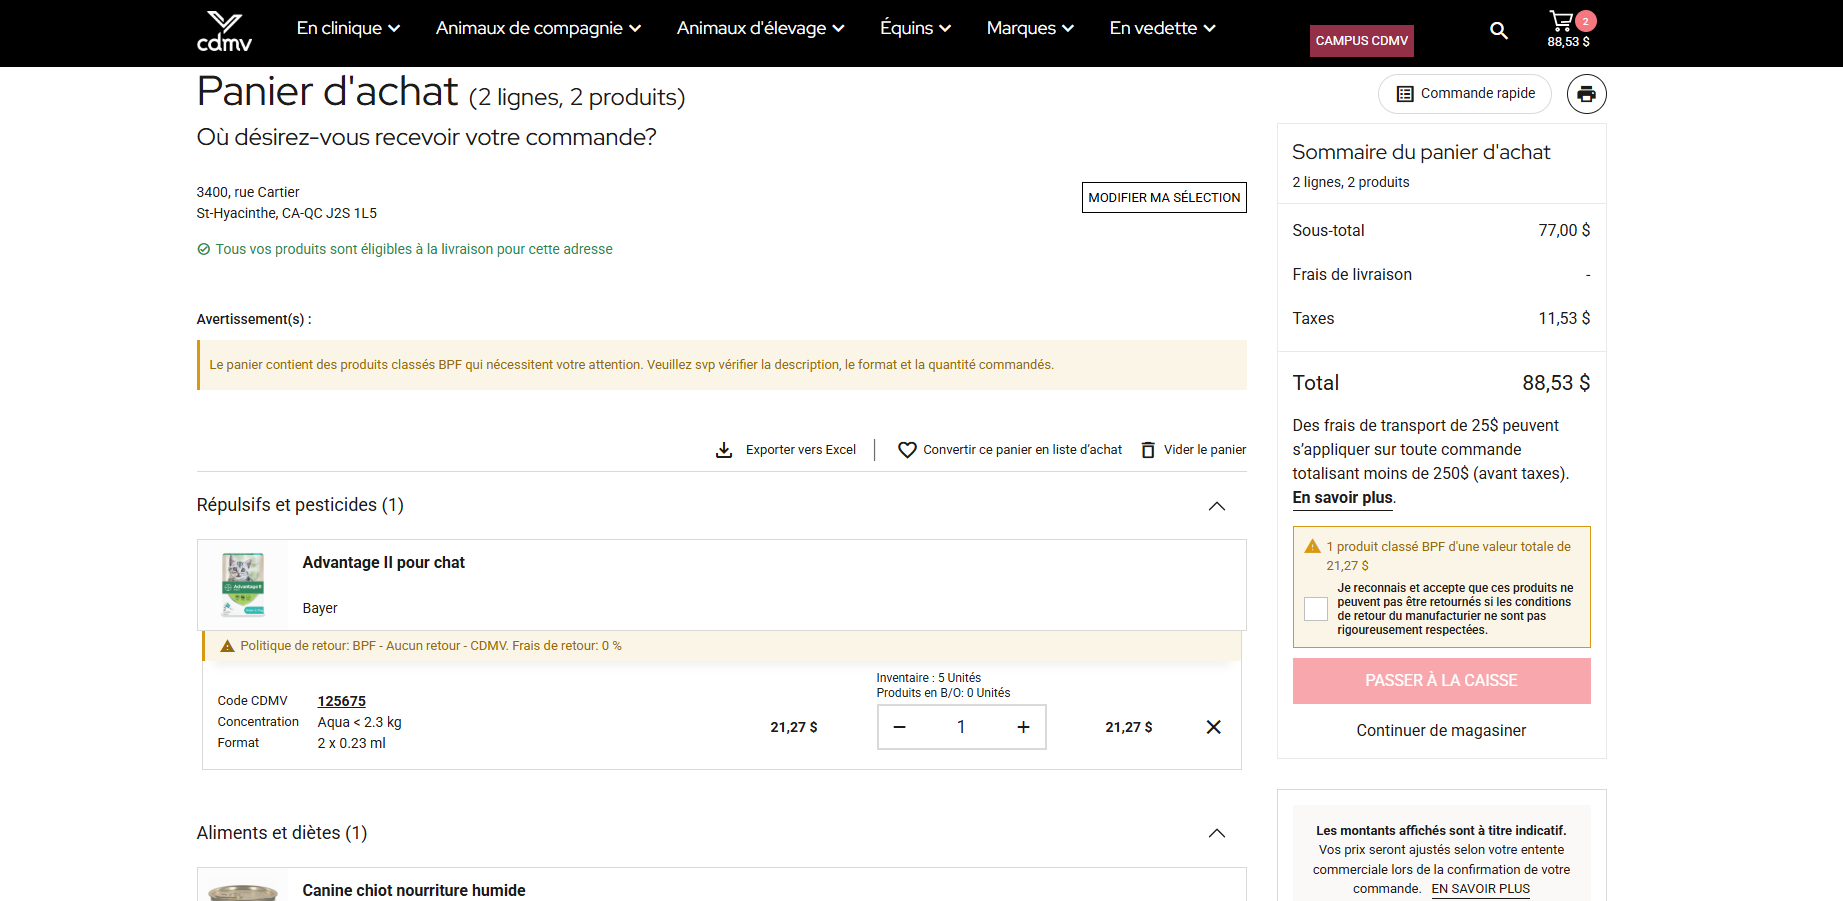
Task: Click the BPF cart warning message banner
Action: (x=722, y=365)
